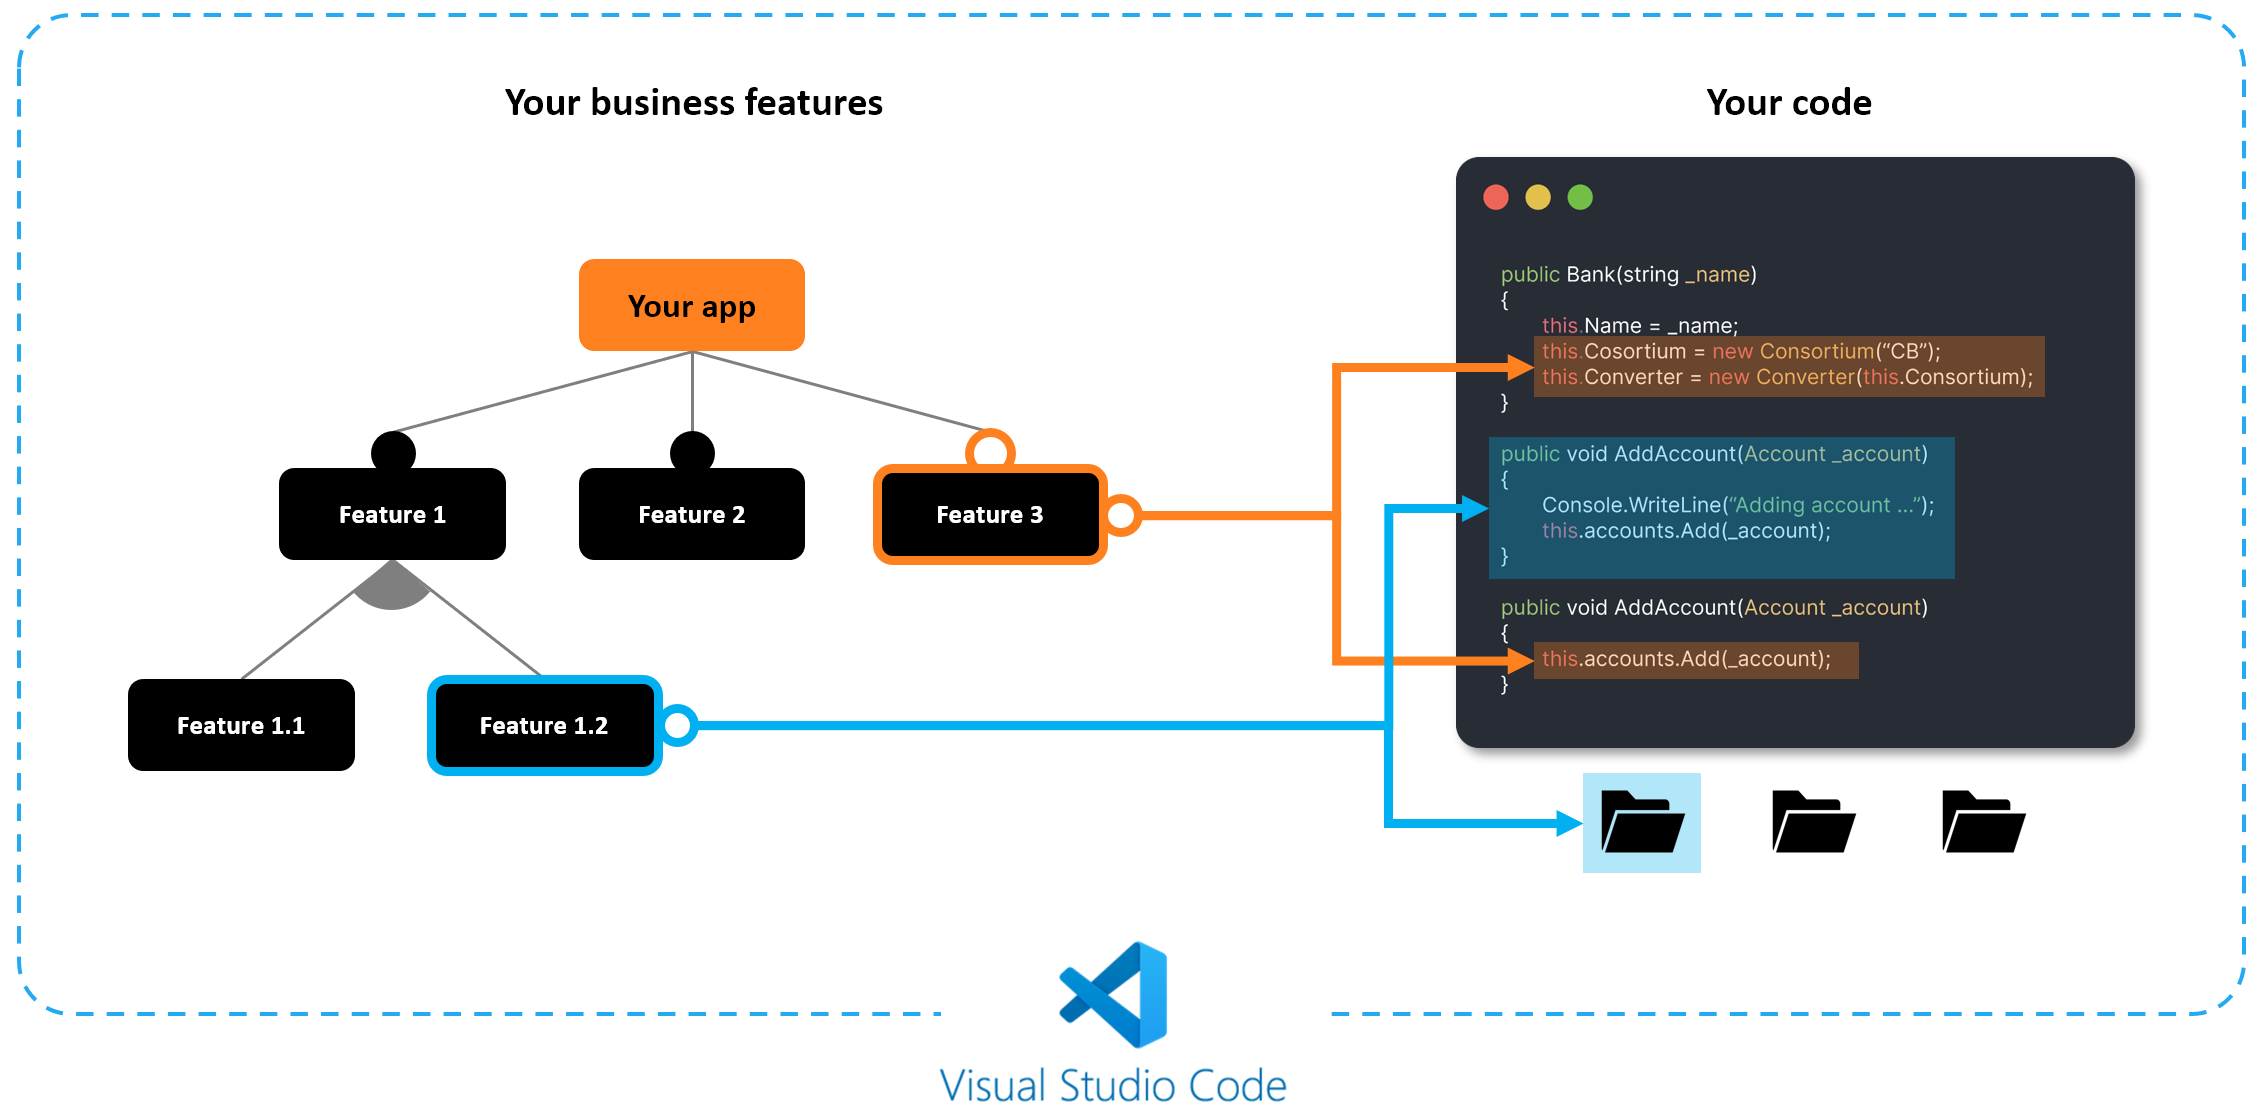This screenshot has height=1119, width=2268.
Task: Click the Visual Studio Code logo
Action: (1113, 995)
